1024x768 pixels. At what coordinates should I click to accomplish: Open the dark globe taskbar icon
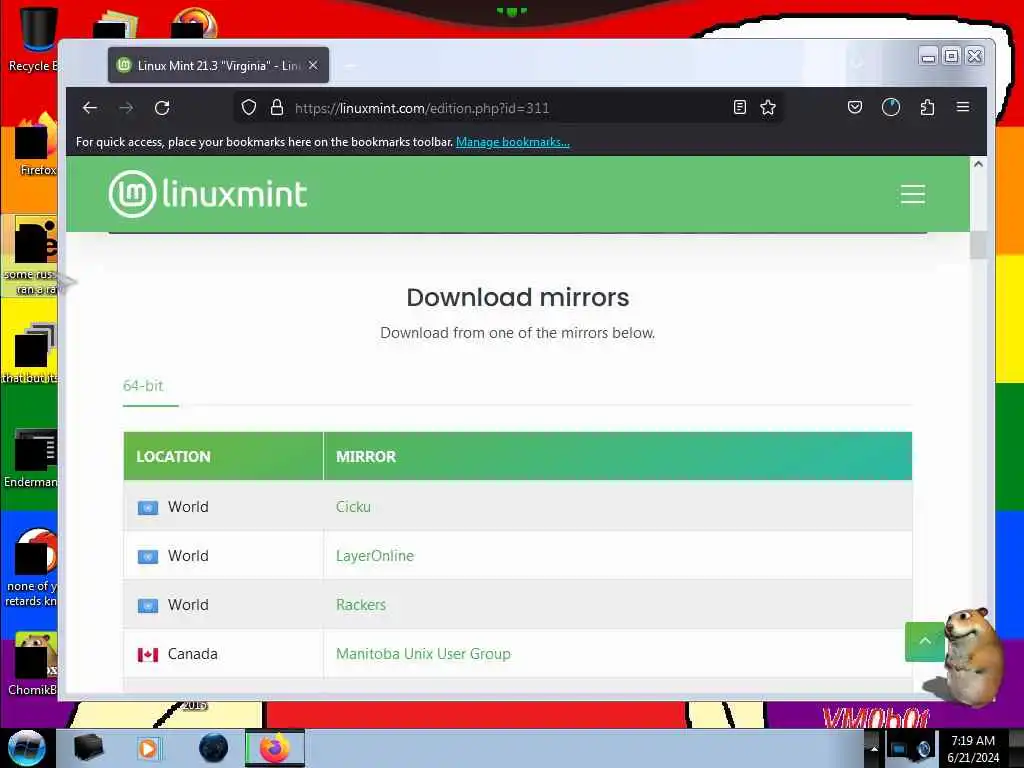coord(214,748)
